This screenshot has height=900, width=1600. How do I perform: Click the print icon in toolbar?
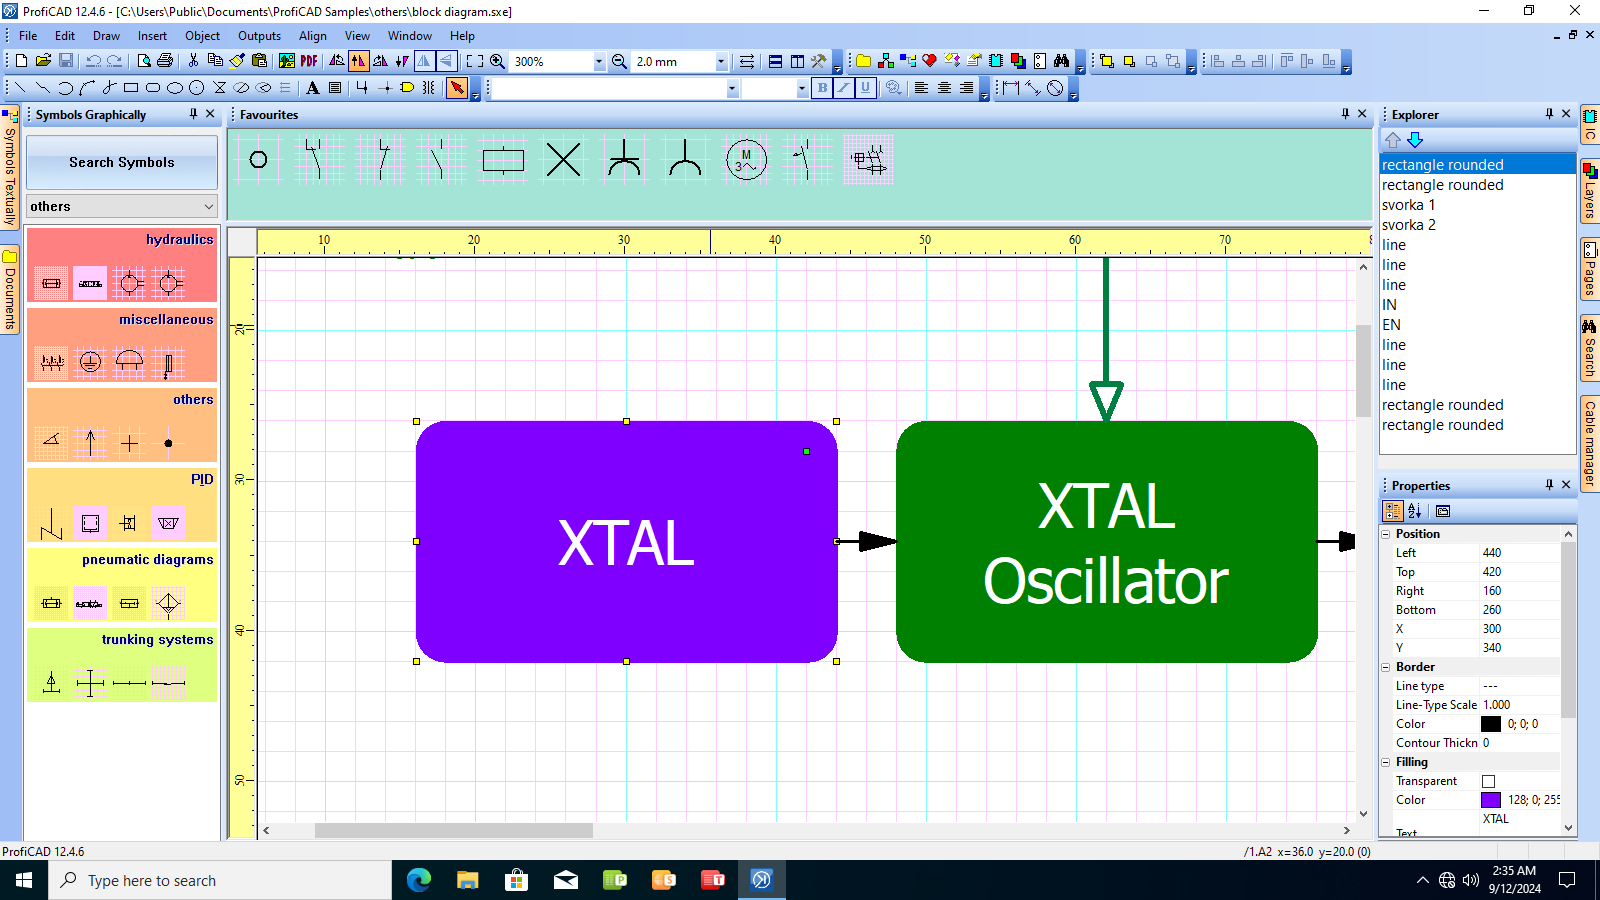[x=166, y=61]
